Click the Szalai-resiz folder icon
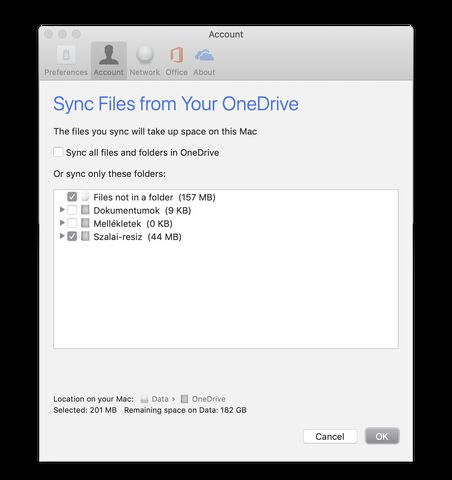This screenshot has height=480, width=452. tap(85, 236)
